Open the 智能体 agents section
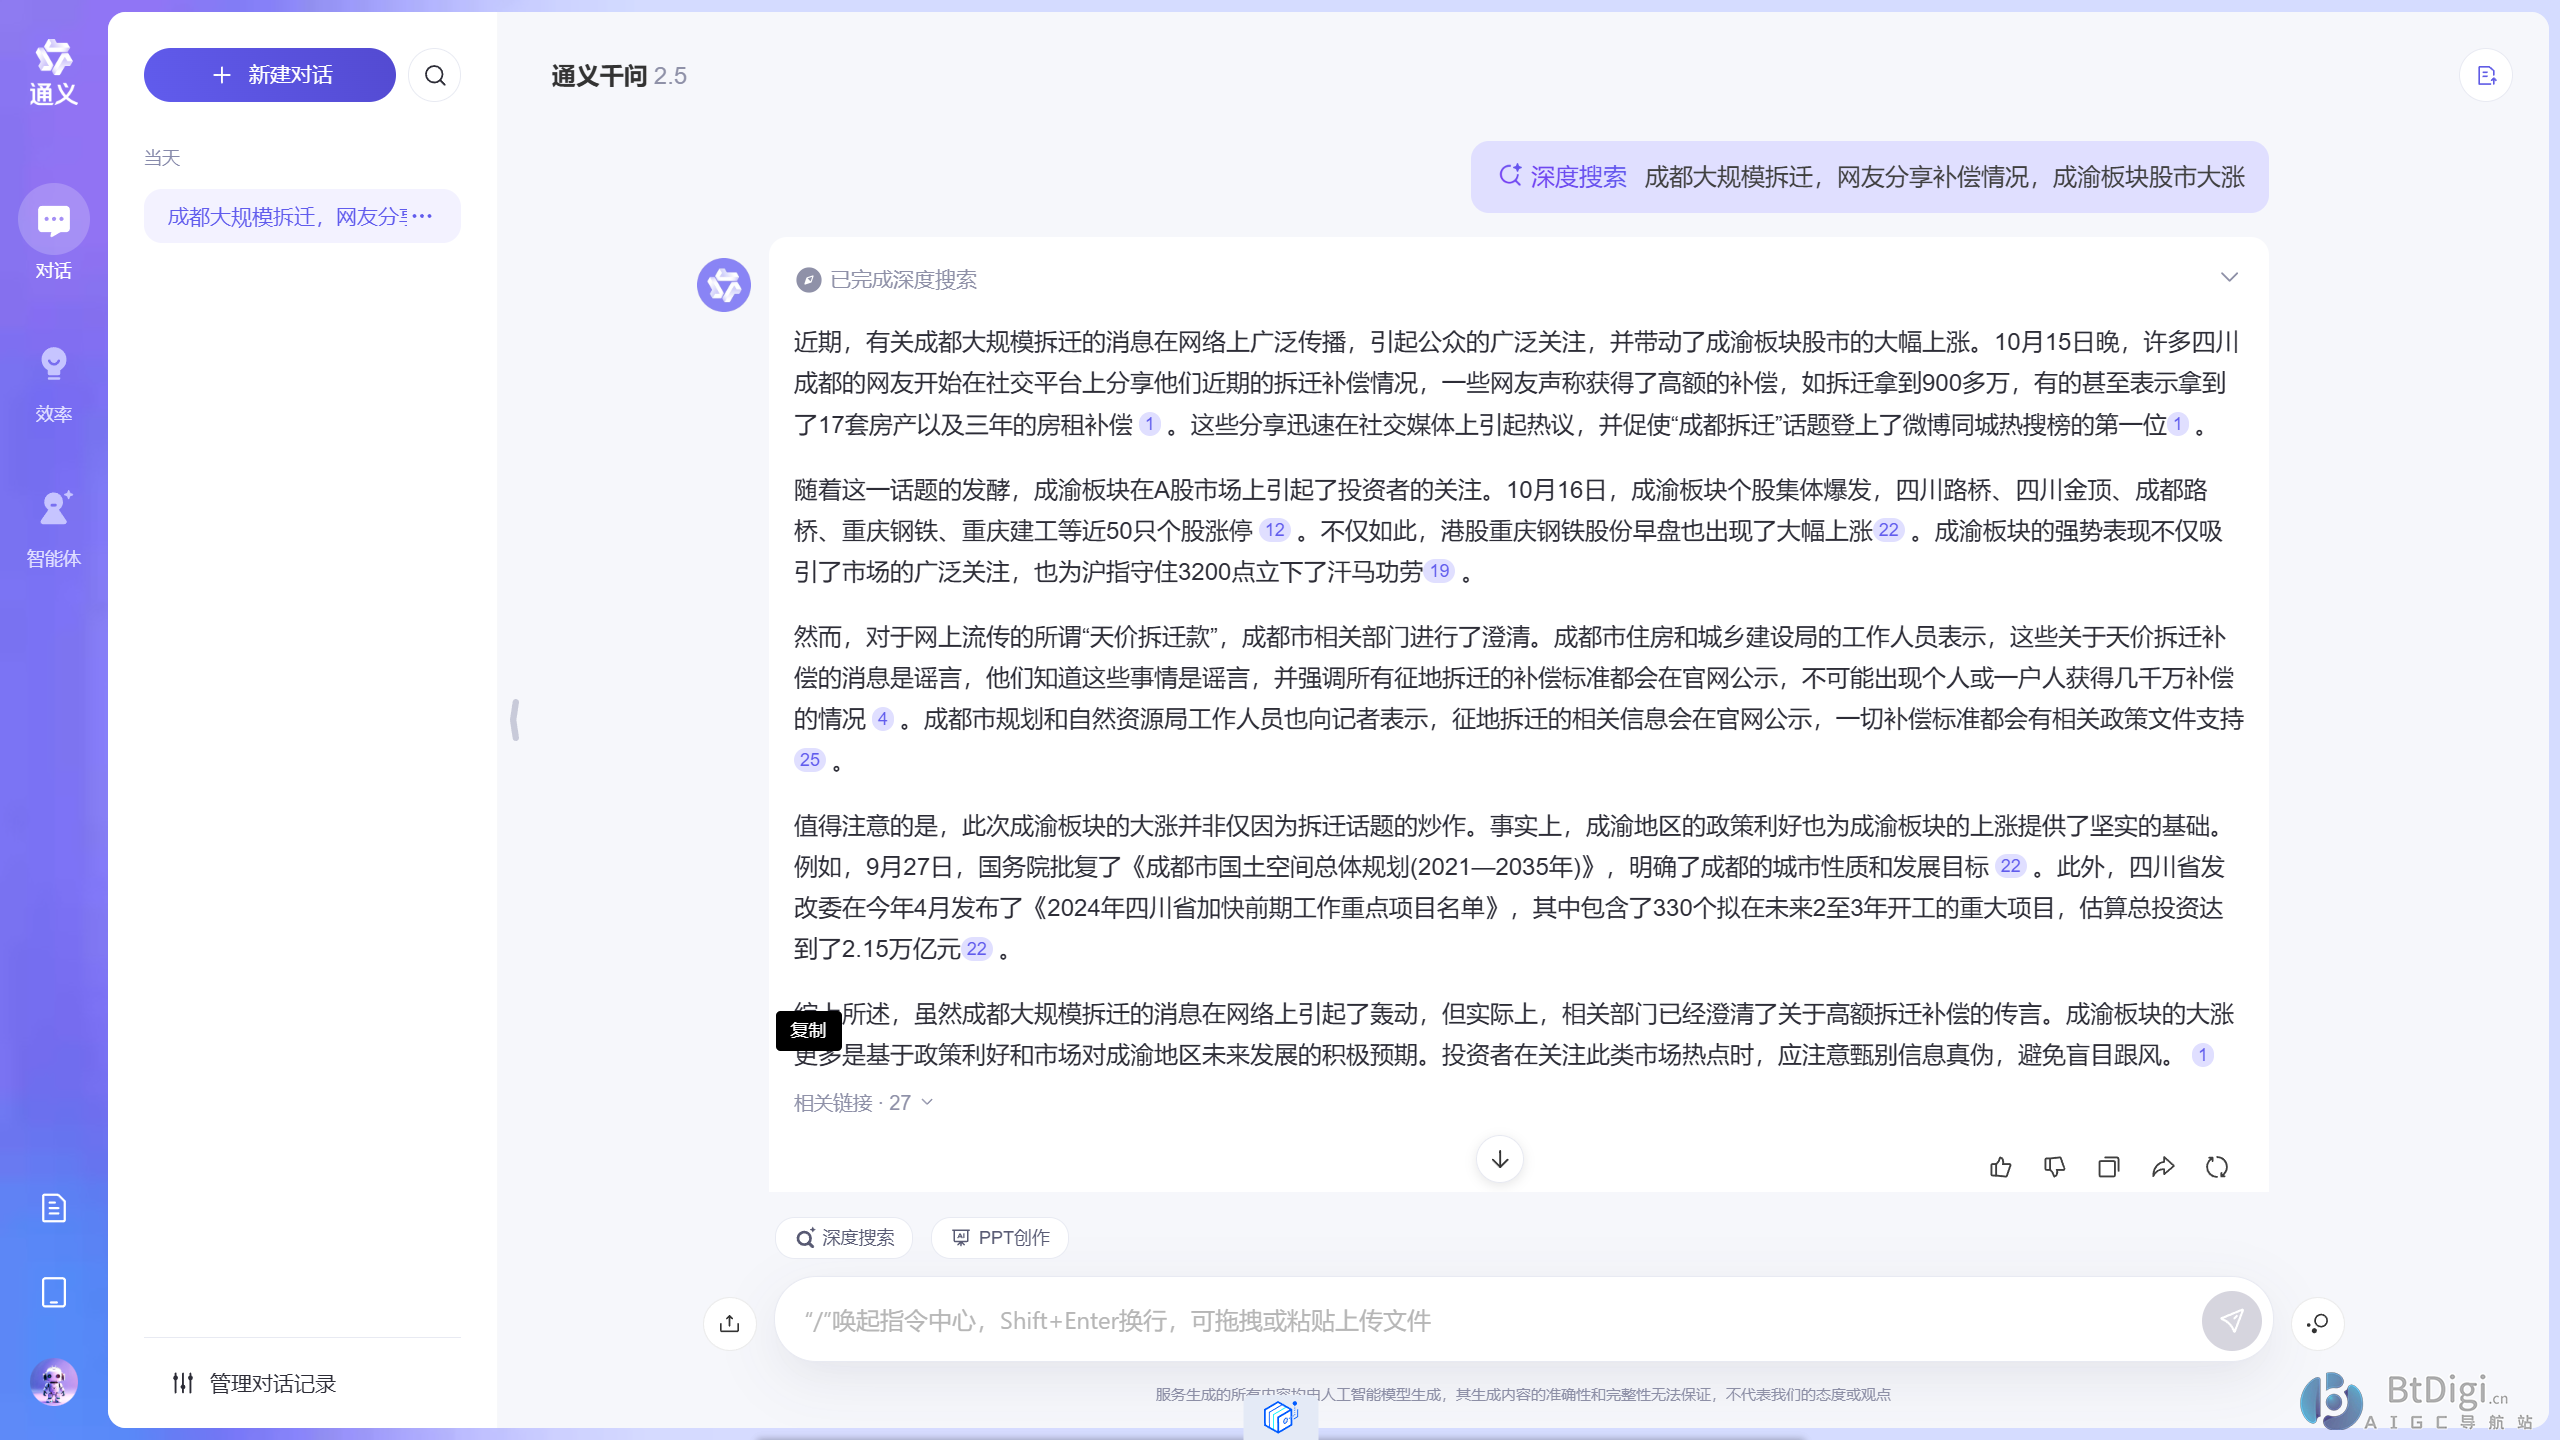 (x=53, y=529)
